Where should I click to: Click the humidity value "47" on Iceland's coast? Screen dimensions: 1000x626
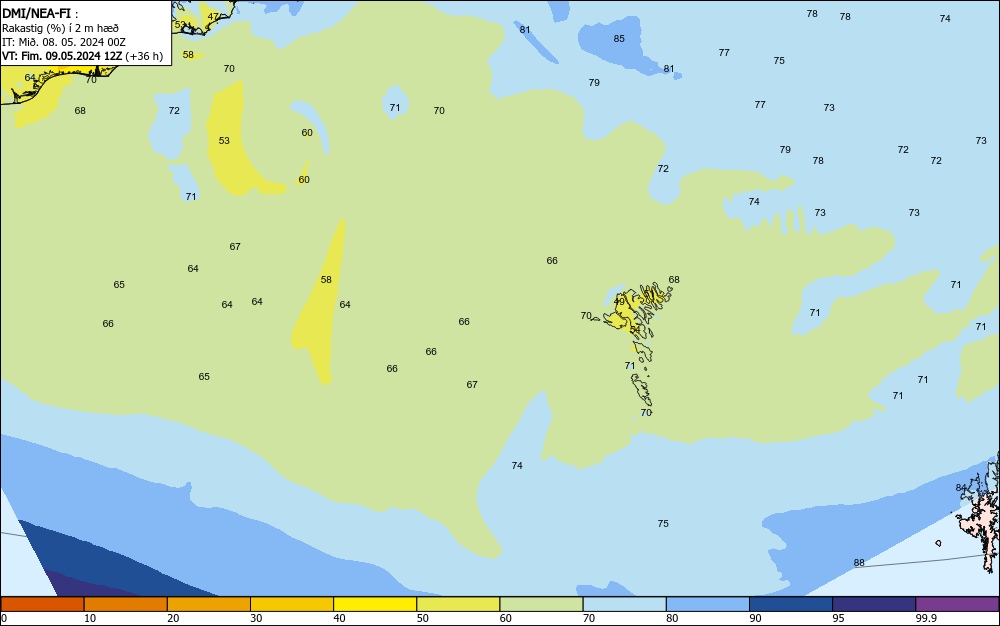click(x=213, y=17)
